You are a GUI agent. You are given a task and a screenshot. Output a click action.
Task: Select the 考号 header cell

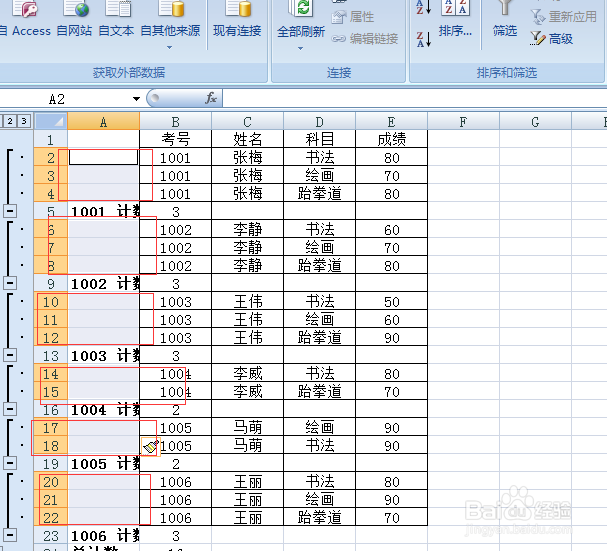[175, 139]
